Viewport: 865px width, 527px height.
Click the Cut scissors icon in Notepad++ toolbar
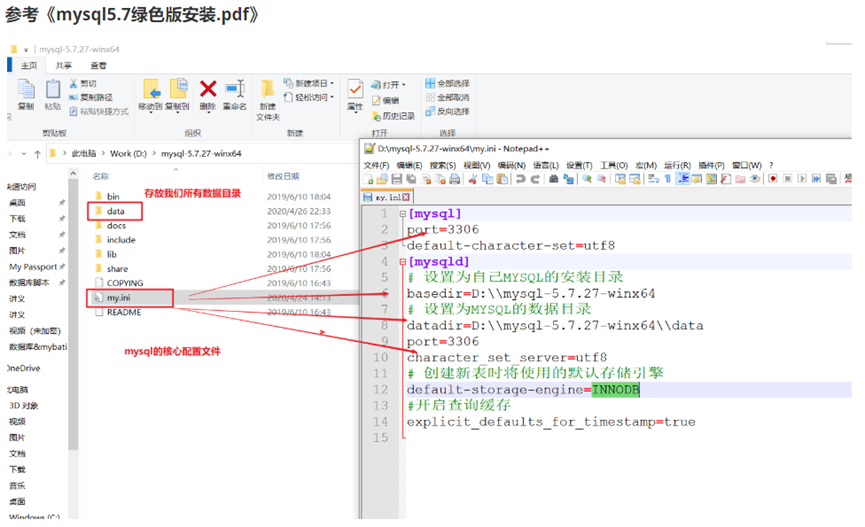click(473, 179)
